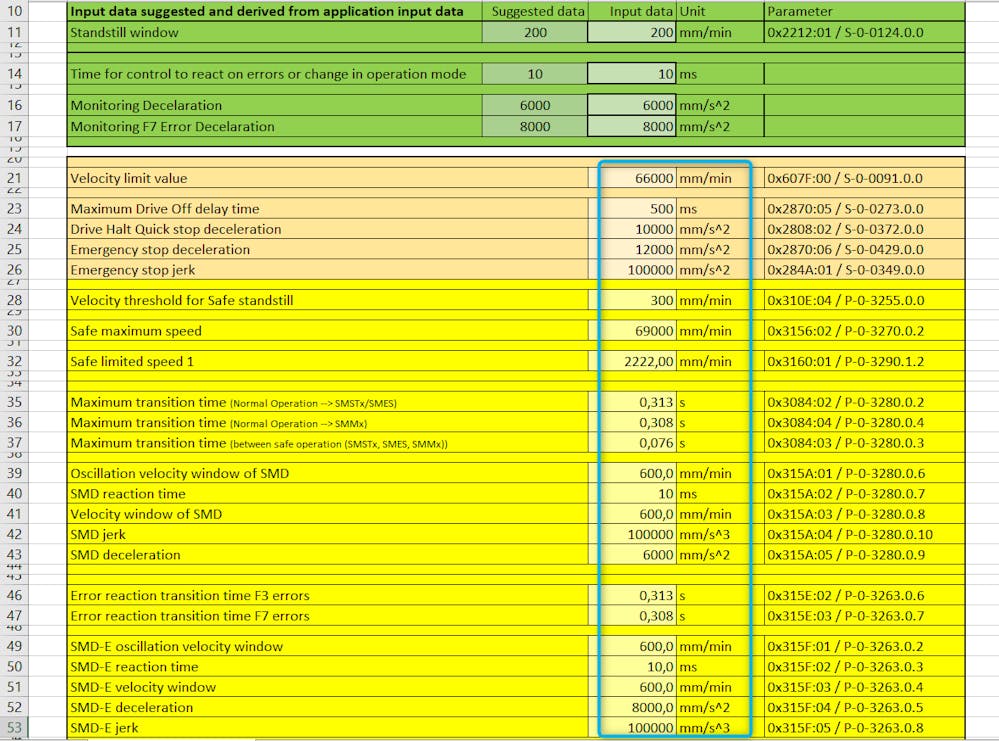Select suggested value 6000 for Monitoring Decelaration
999x741 pixels.
[535, 105]
